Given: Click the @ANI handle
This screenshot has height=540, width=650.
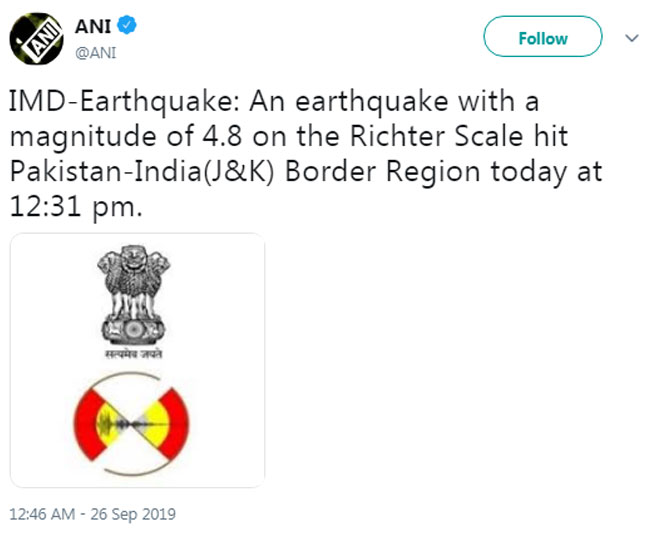Looking at the screenshot, I should click(x=96, y=53).
